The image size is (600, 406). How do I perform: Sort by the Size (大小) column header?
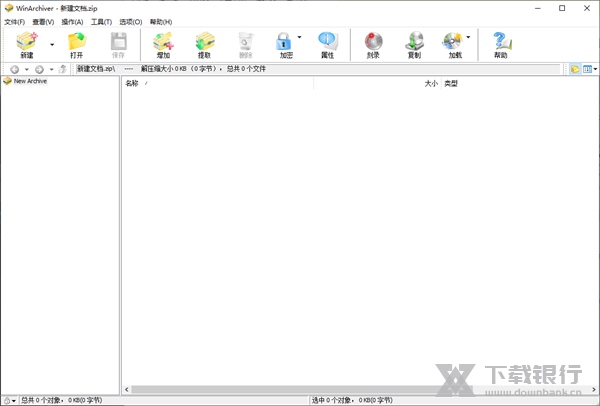[x=430, y=83]
